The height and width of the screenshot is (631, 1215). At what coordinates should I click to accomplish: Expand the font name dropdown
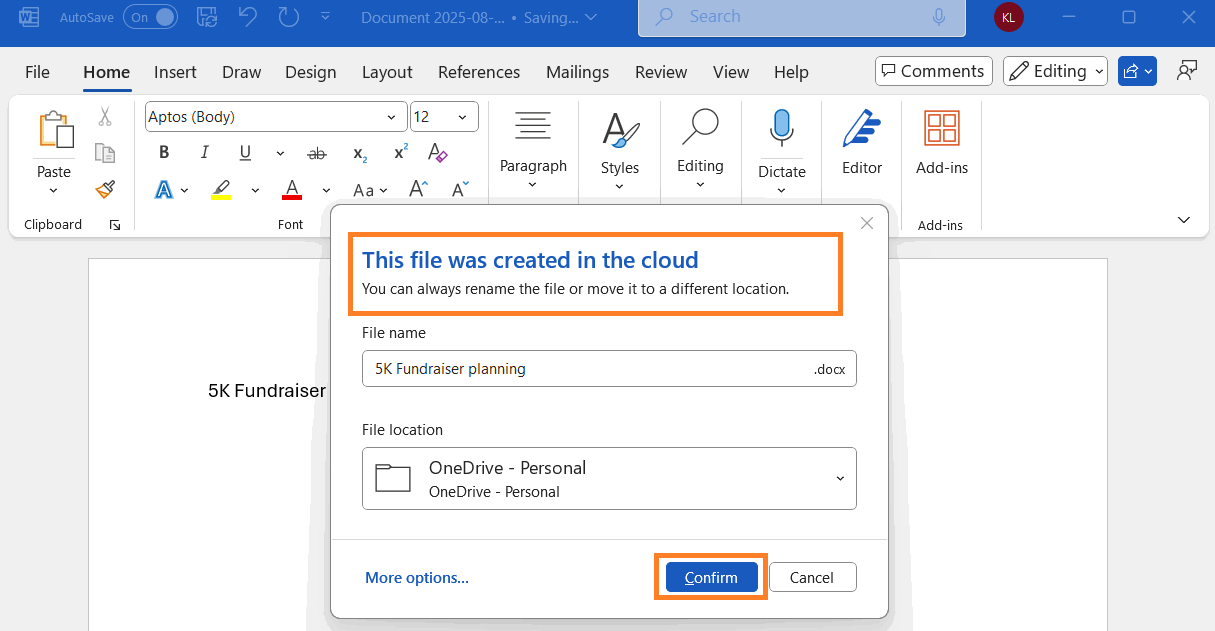point(392,117)
